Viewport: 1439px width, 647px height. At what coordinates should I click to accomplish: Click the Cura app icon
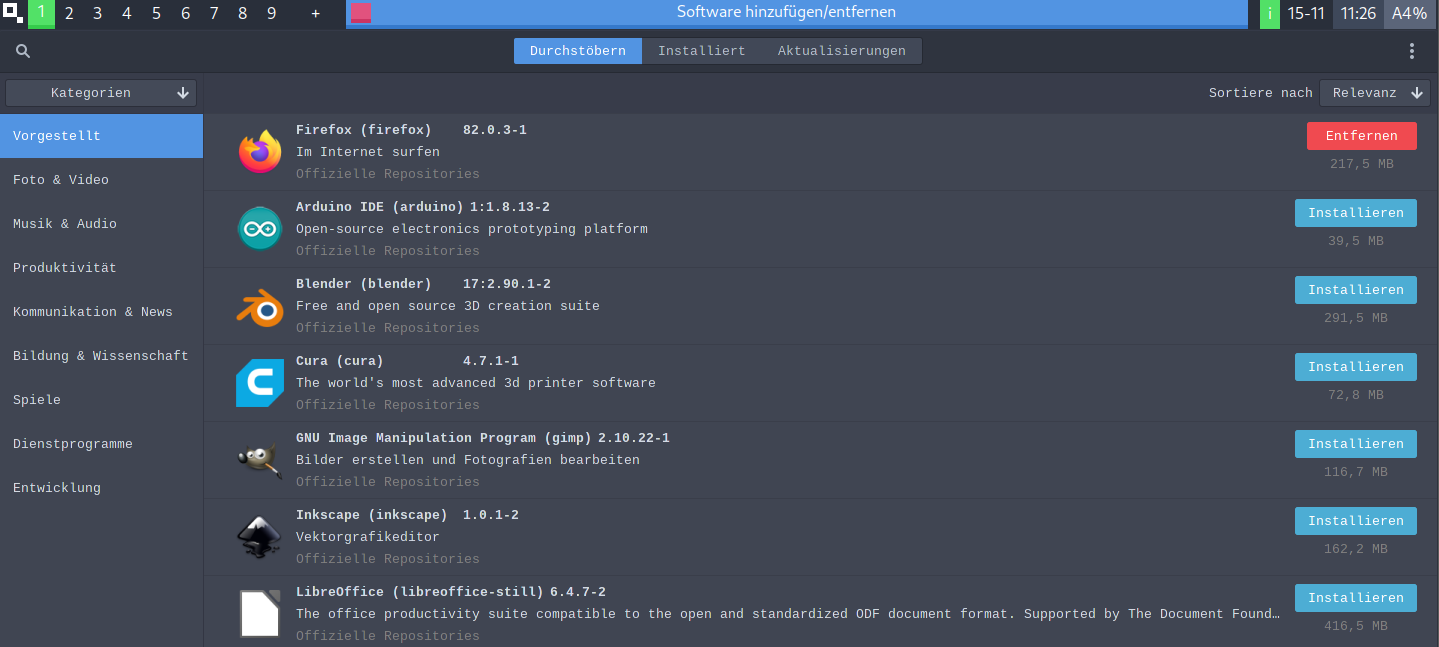coord(260,383)
